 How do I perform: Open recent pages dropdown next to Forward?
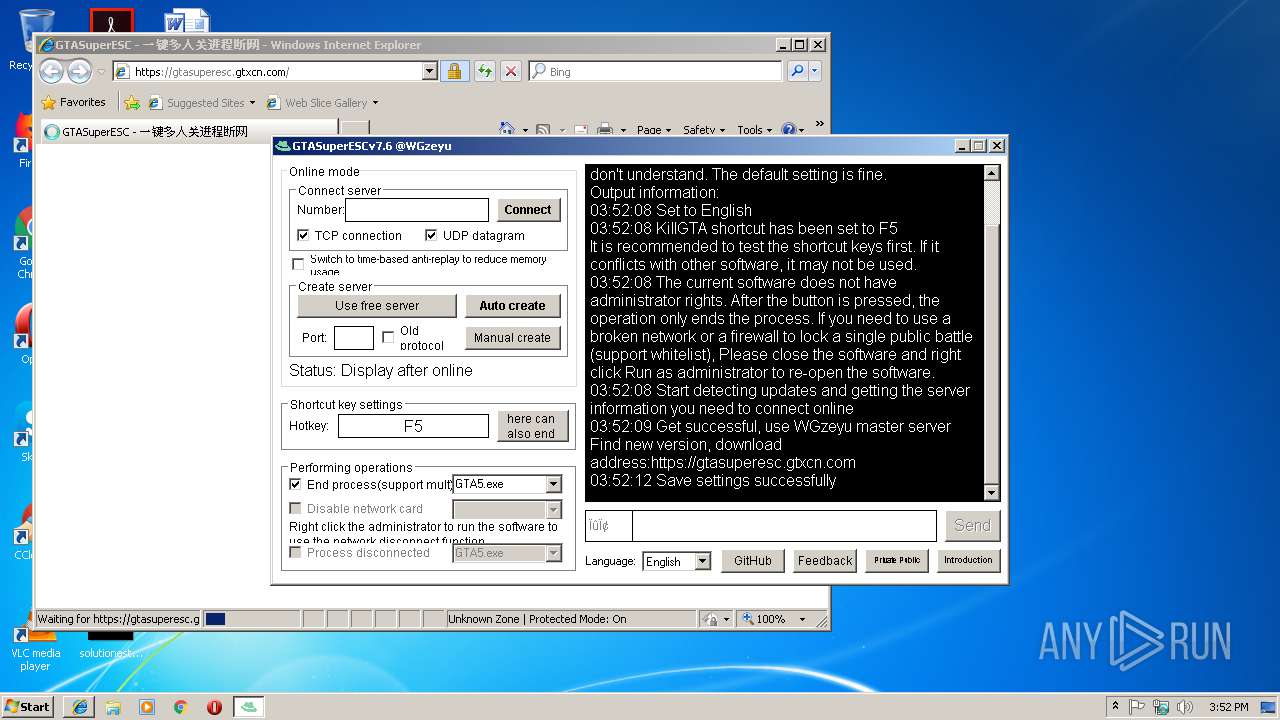(101, 72)
